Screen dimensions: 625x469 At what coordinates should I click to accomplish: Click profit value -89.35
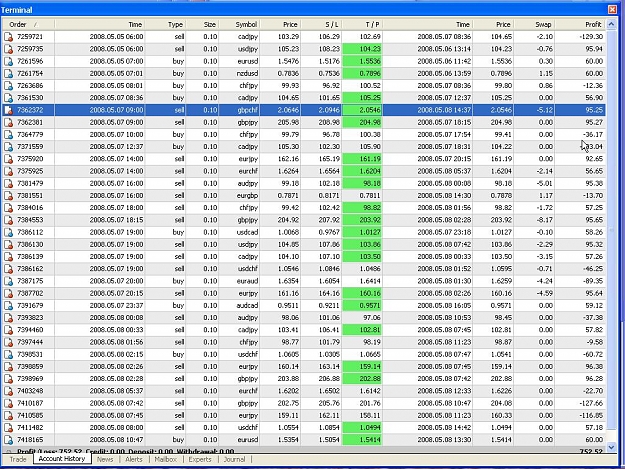pyautogui.click(x=592, y=281)
